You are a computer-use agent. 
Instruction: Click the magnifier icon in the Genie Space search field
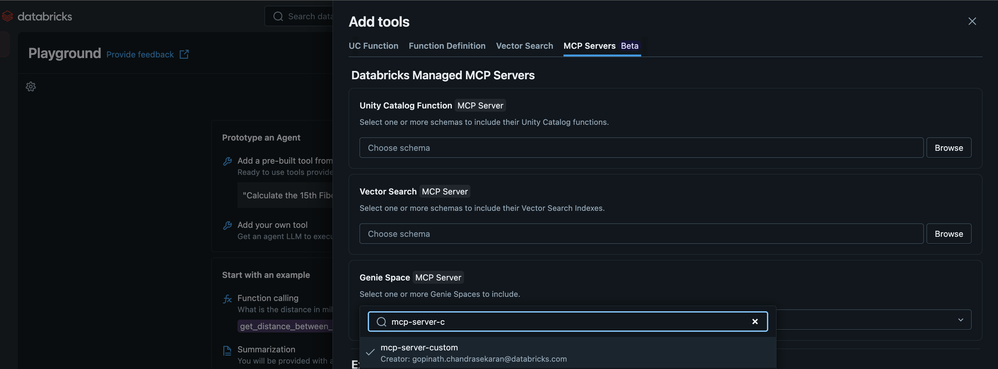tap(381, 322)
